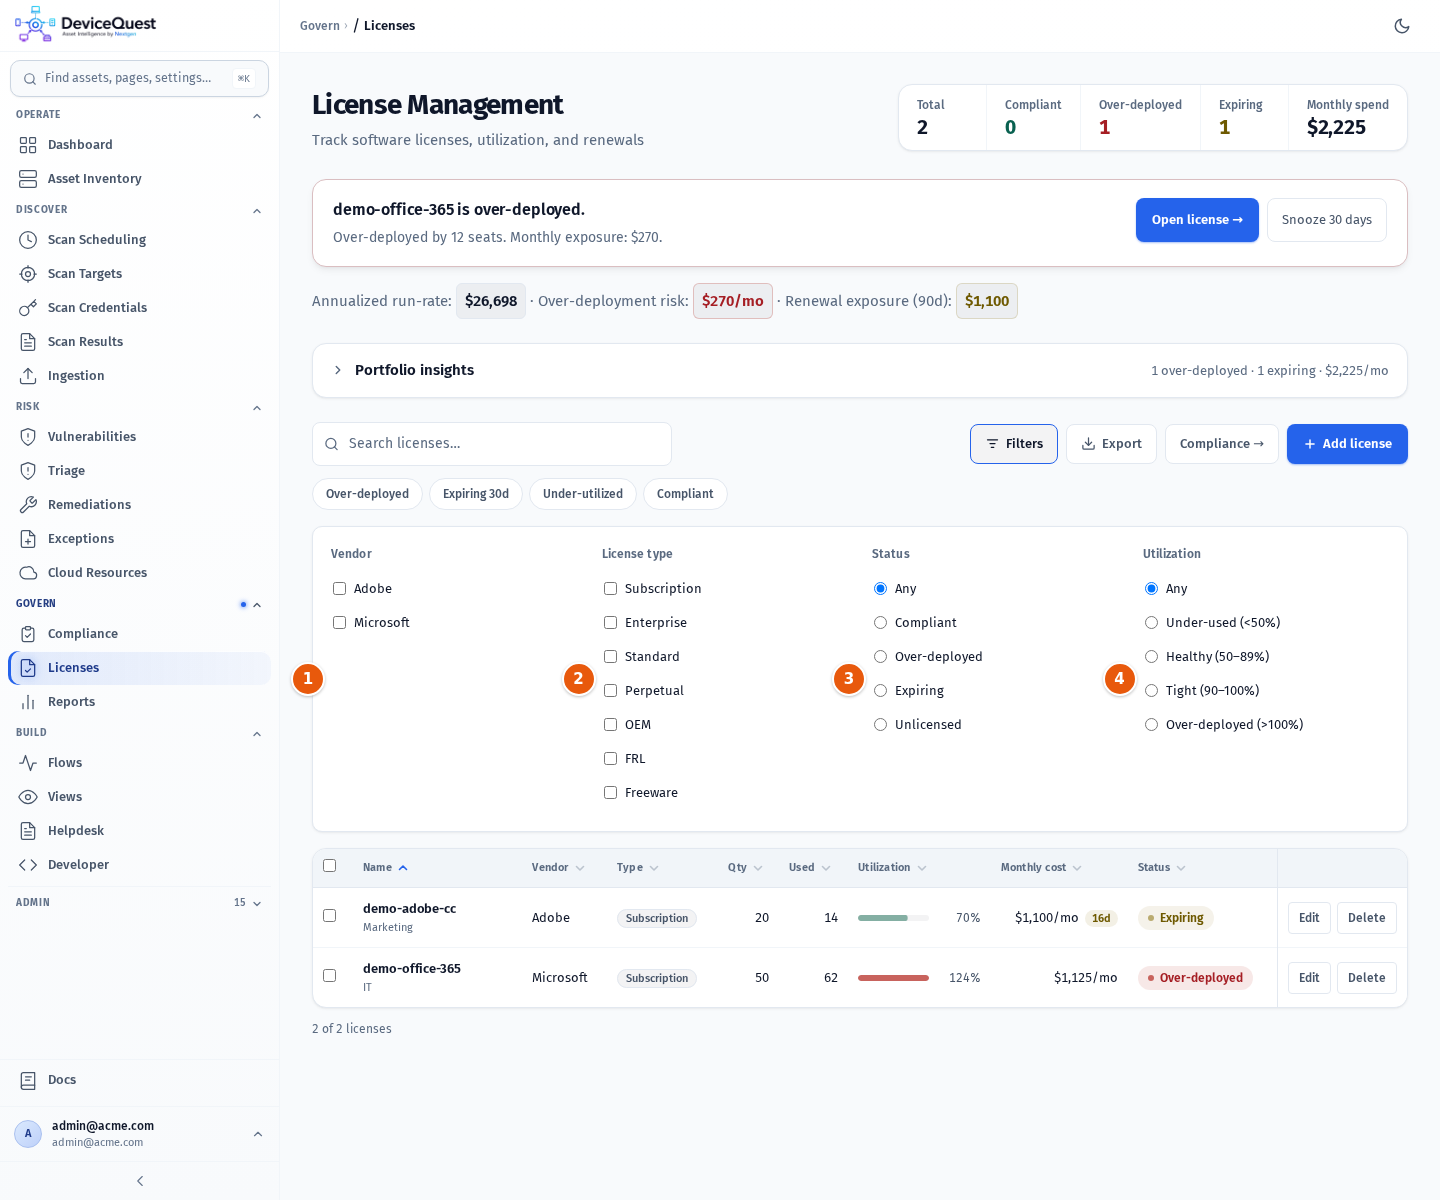Check the Perpetual license type checkbox
1440x1200 pixels.
610,691
